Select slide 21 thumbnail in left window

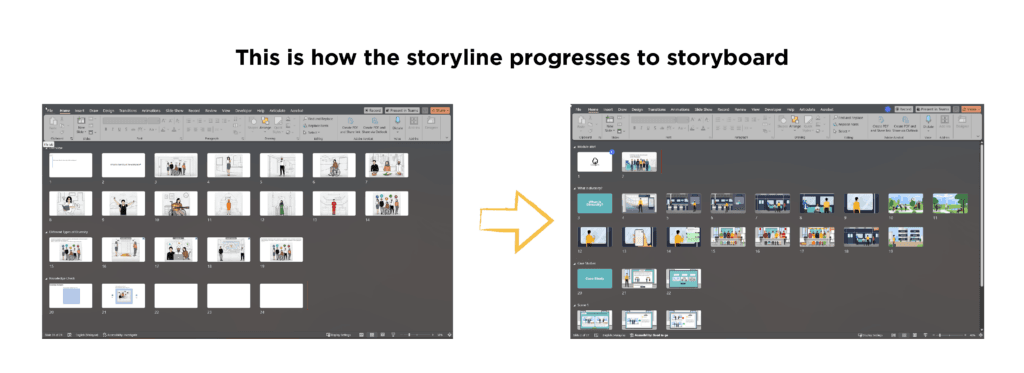coord(123,295)
